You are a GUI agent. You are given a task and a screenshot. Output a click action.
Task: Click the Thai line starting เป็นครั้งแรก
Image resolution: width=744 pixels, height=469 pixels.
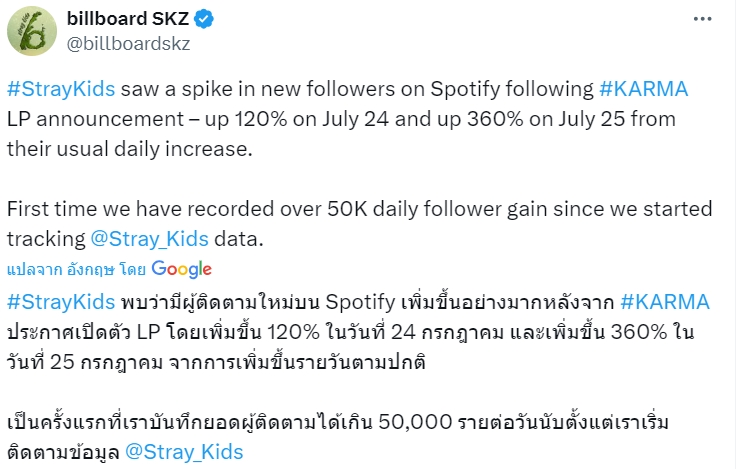coord(338,422)
